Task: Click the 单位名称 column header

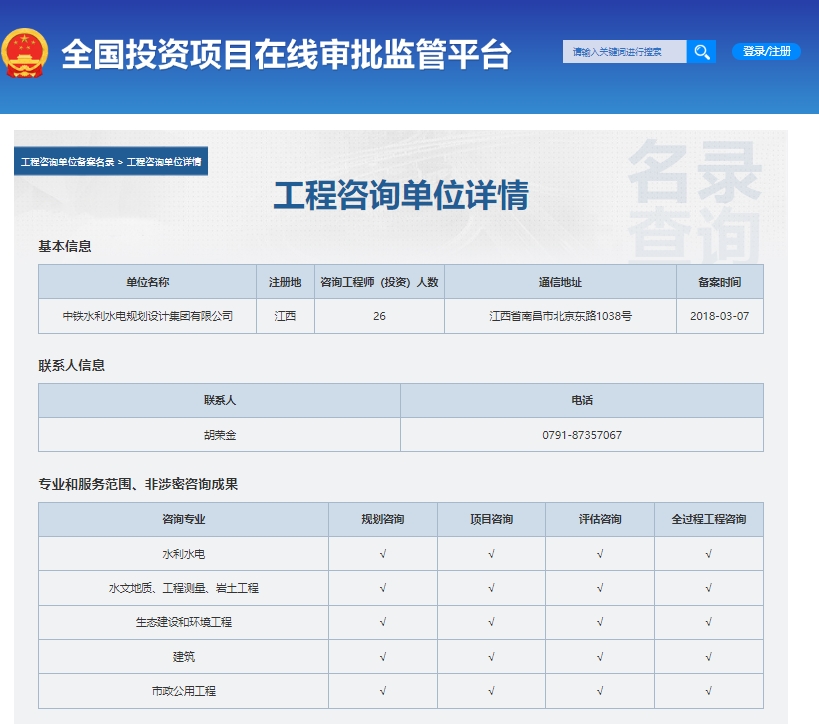Action: [x=147, y=282]
